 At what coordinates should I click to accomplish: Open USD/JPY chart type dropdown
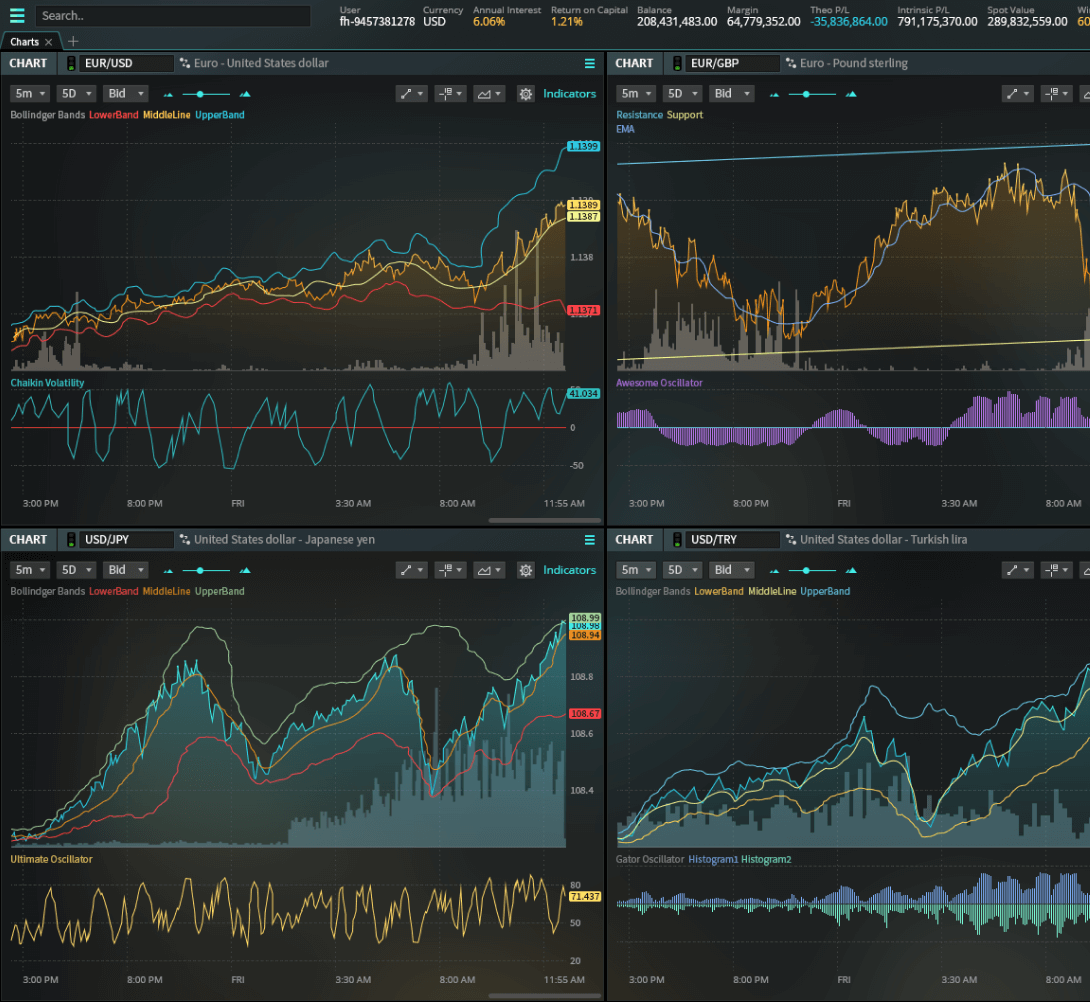pos(489,569)
